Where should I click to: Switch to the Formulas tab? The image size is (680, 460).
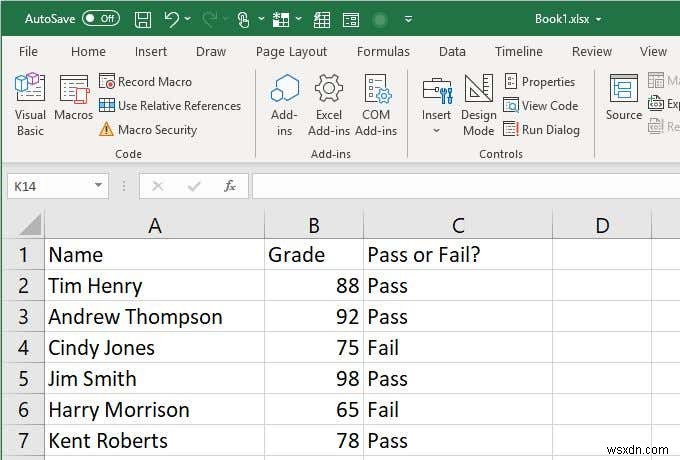point(383,52)
